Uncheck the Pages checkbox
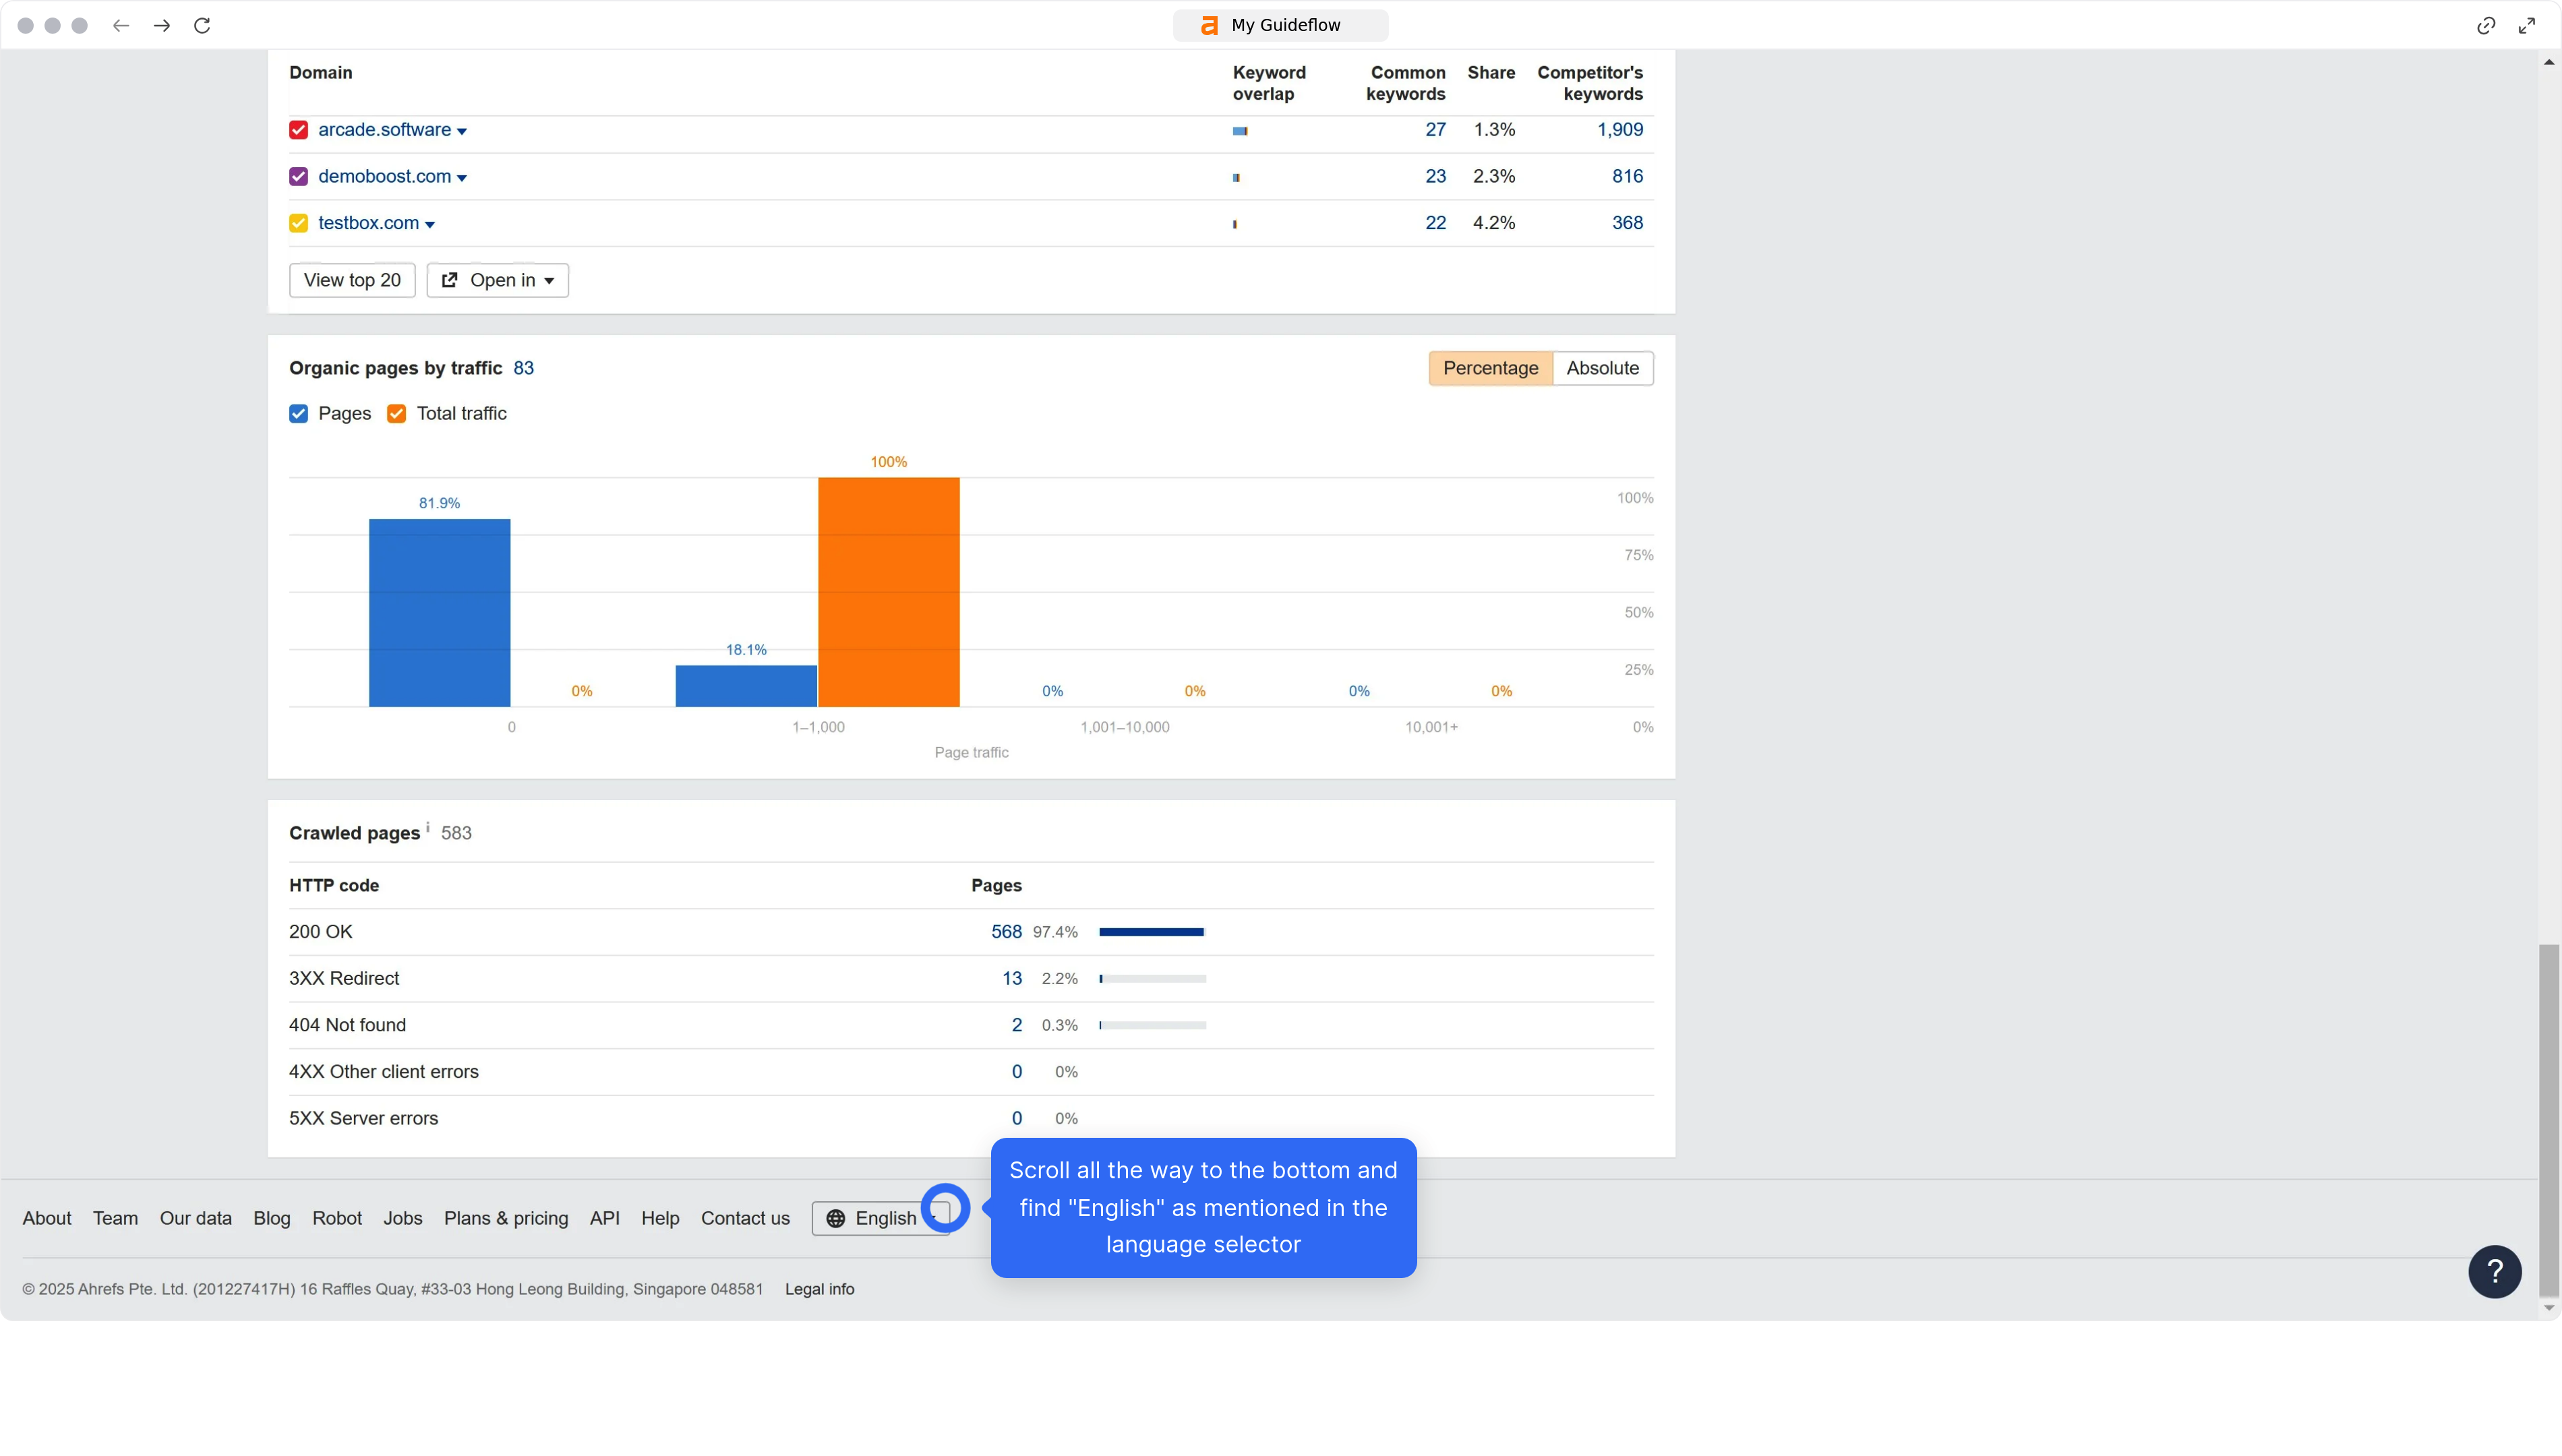This screenshot has width=2562, height=1456. (x=298, y=413)
